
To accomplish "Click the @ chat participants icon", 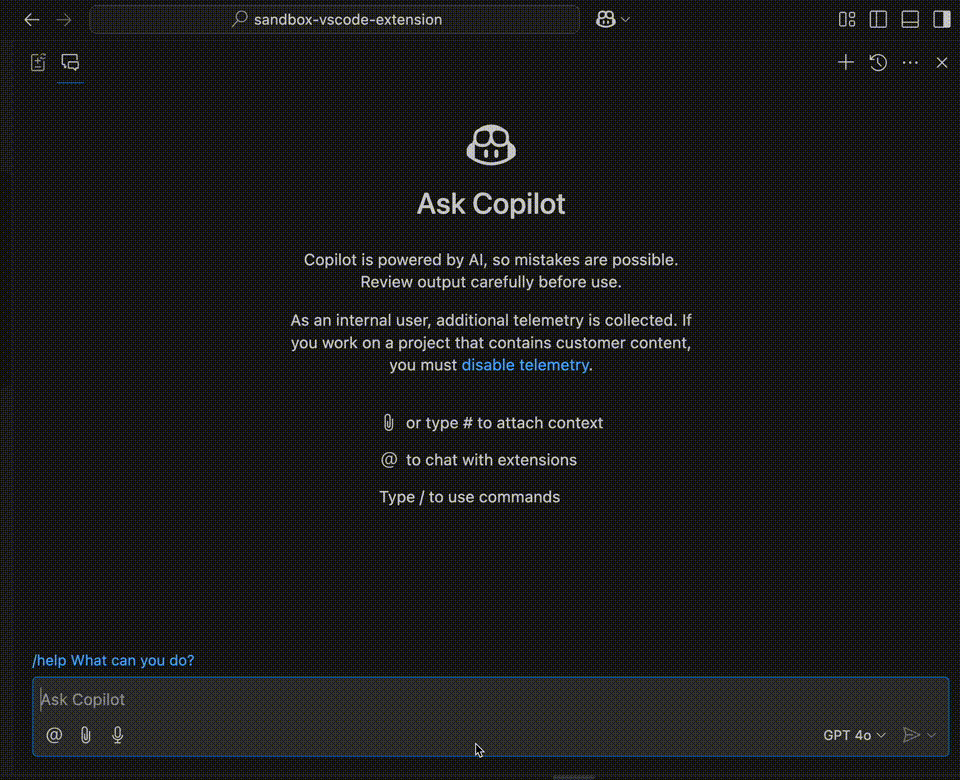I will 54,735.
